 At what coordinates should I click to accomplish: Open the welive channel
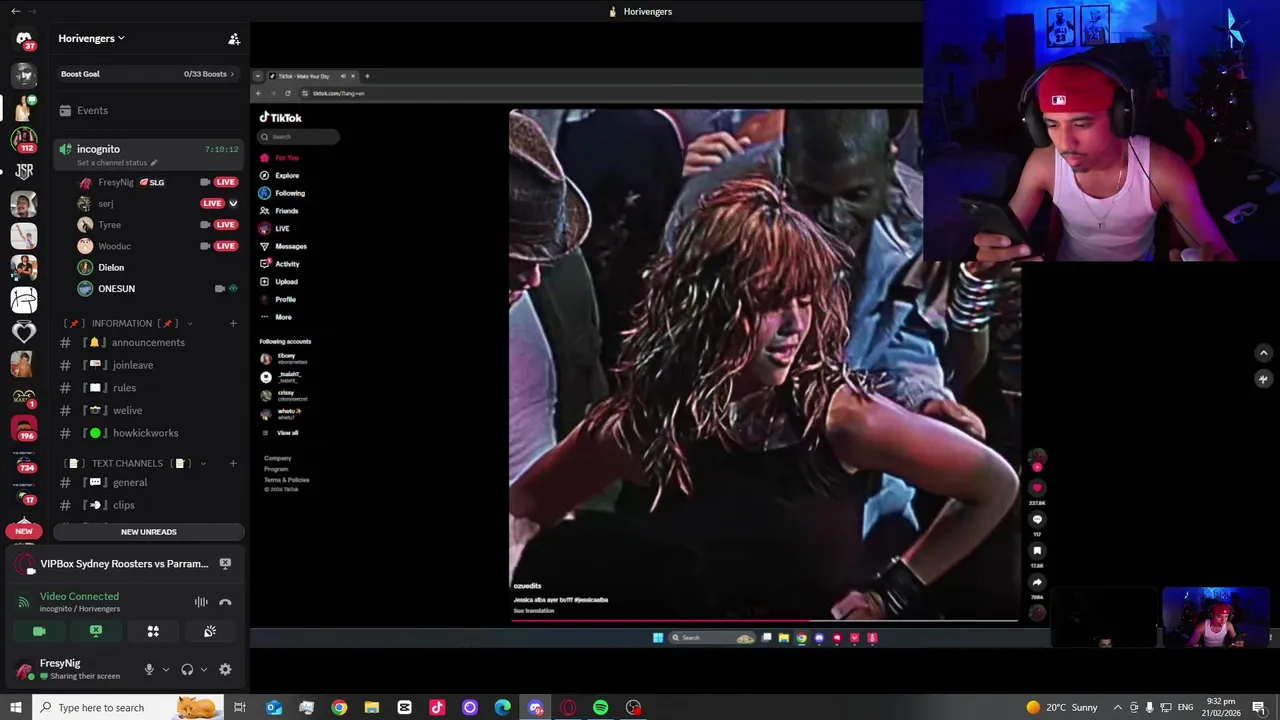148,410
